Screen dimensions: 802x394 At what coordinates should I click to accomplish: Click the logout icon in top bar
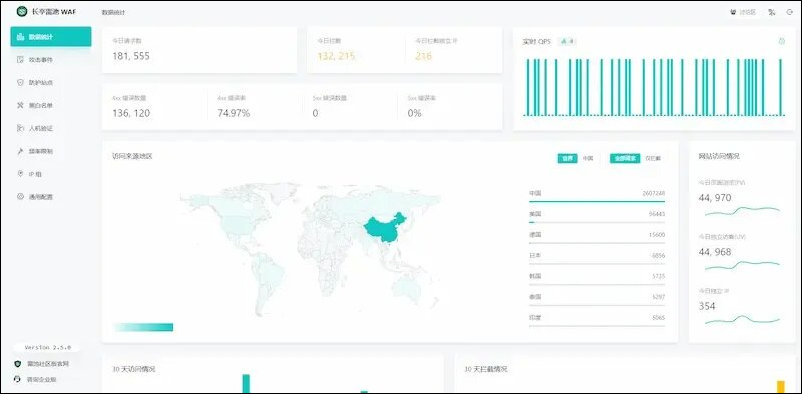[789, 12]
